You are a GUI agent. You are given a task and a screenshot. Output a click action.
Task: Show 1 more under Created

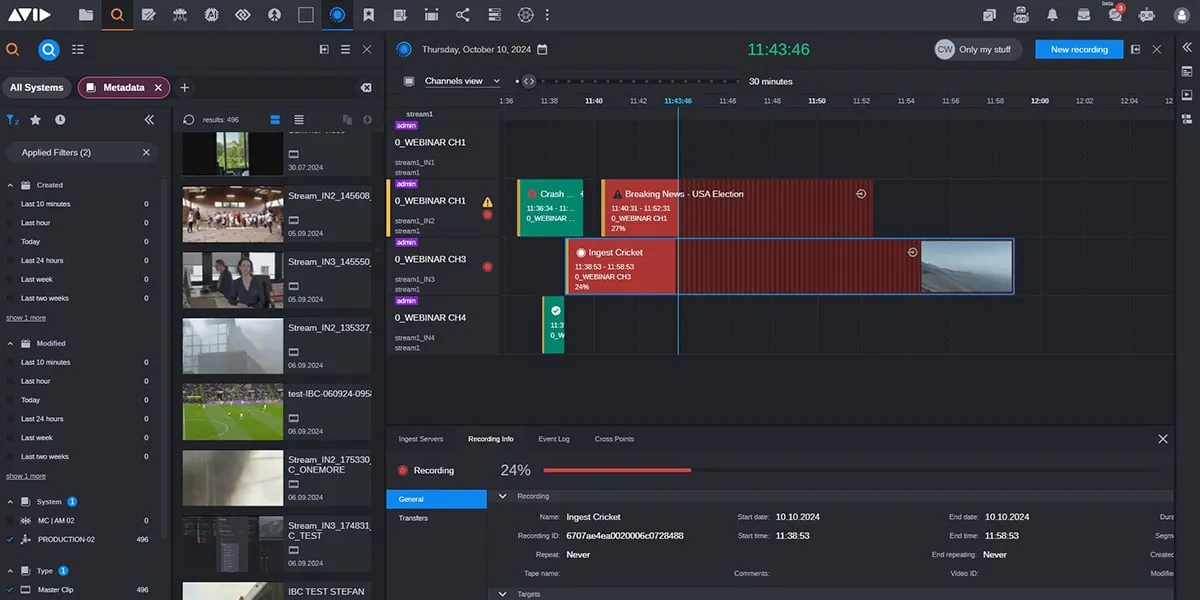coord(26,318)
